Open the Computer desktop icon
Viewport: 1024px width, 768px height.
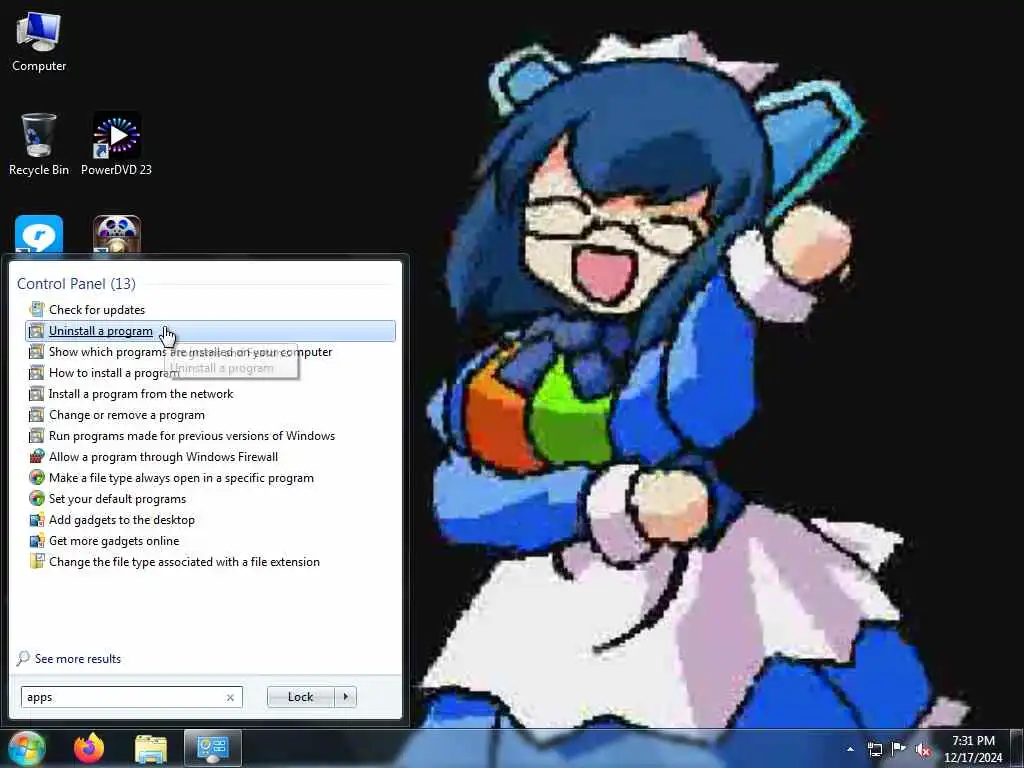[x=39, y=42]
